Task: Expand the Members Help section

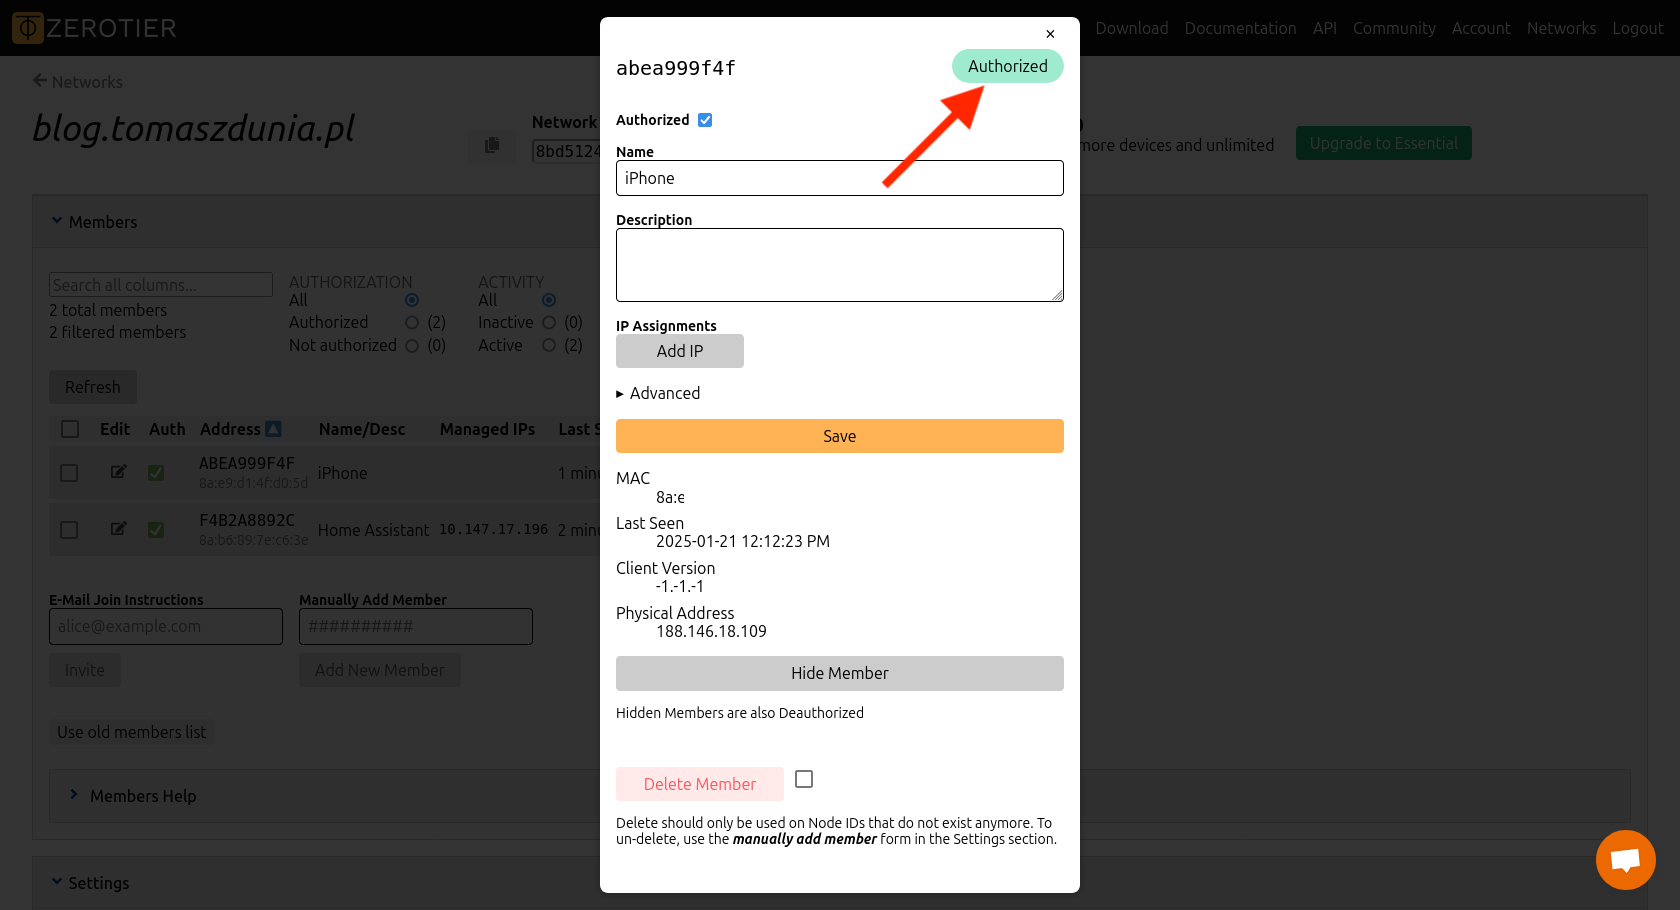Action: (x=74, y=795)
